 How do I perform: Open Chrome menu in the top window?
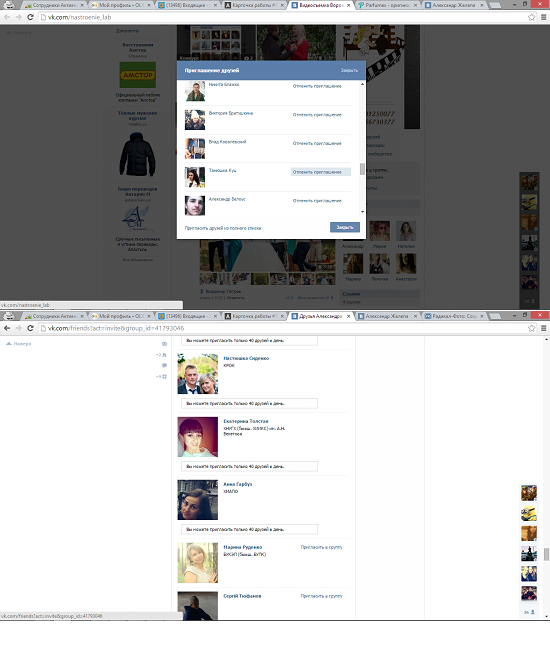coord(543,17)
